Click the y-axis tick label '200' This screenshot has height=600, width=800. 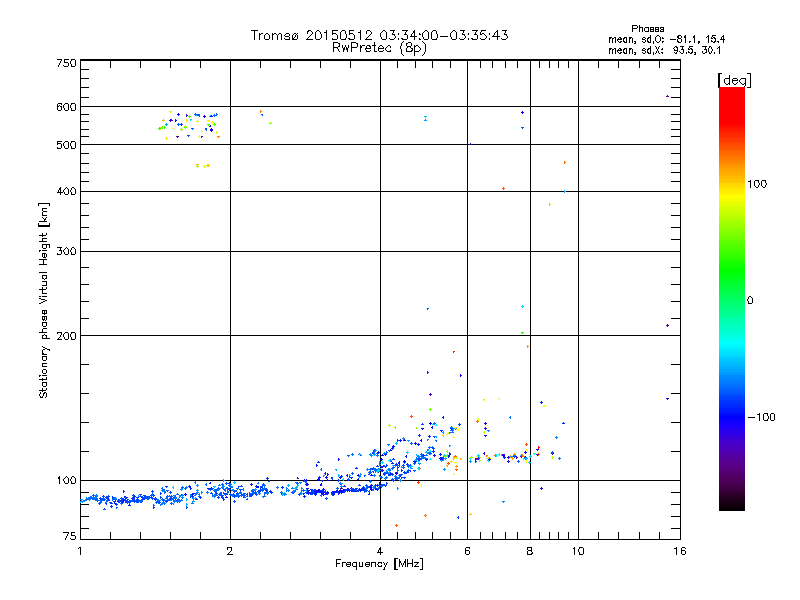(66, 336)
